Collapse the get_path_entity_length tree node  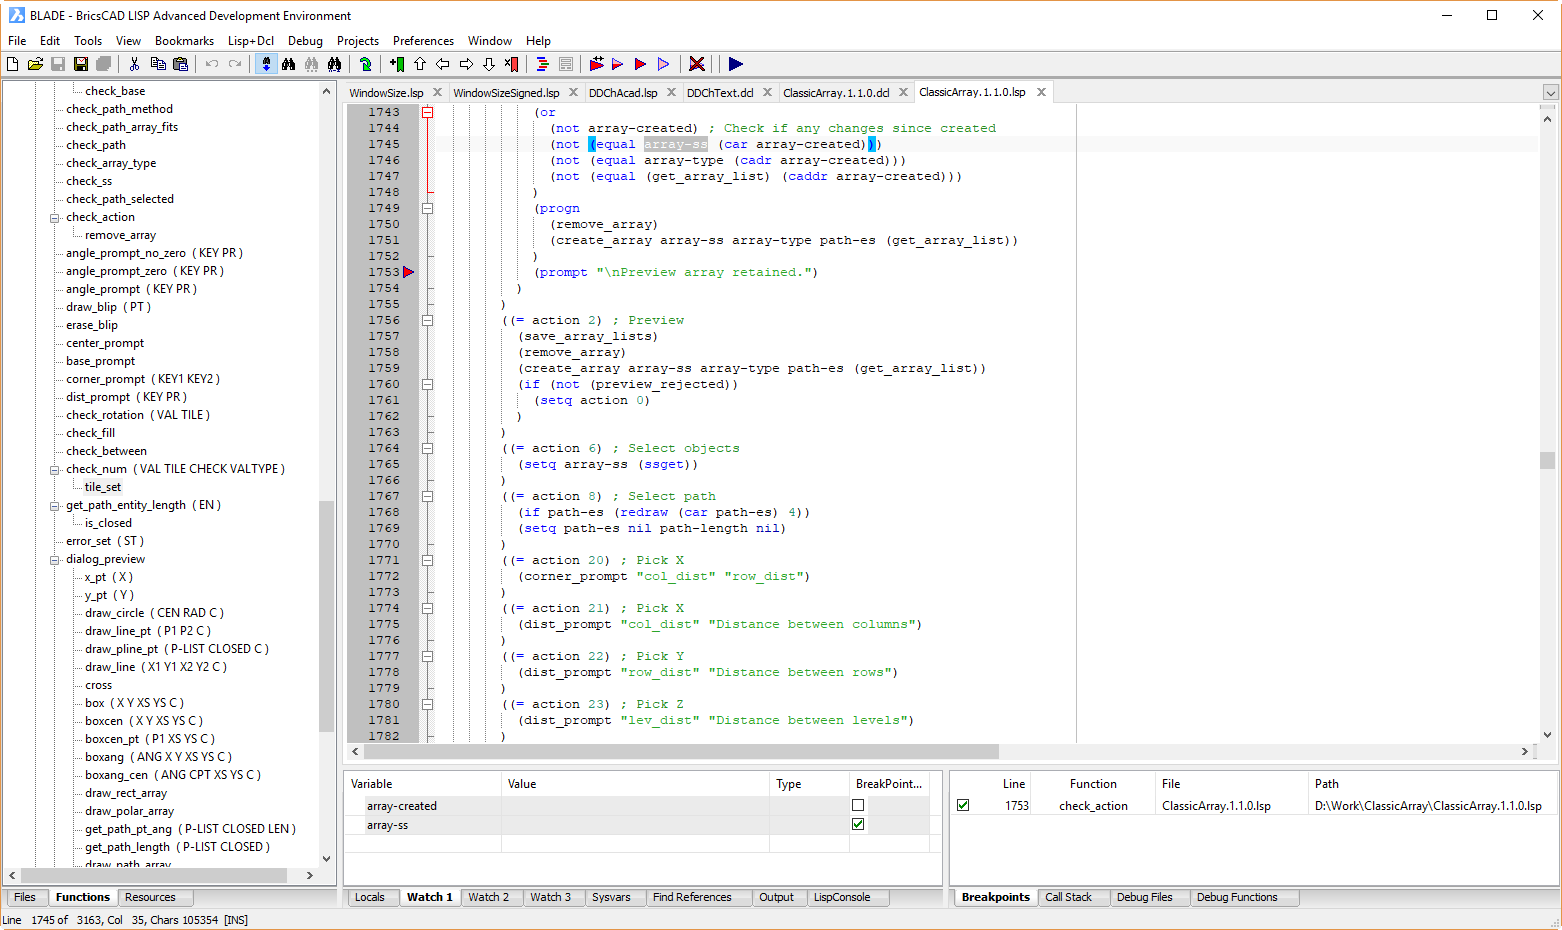[55, 505]
